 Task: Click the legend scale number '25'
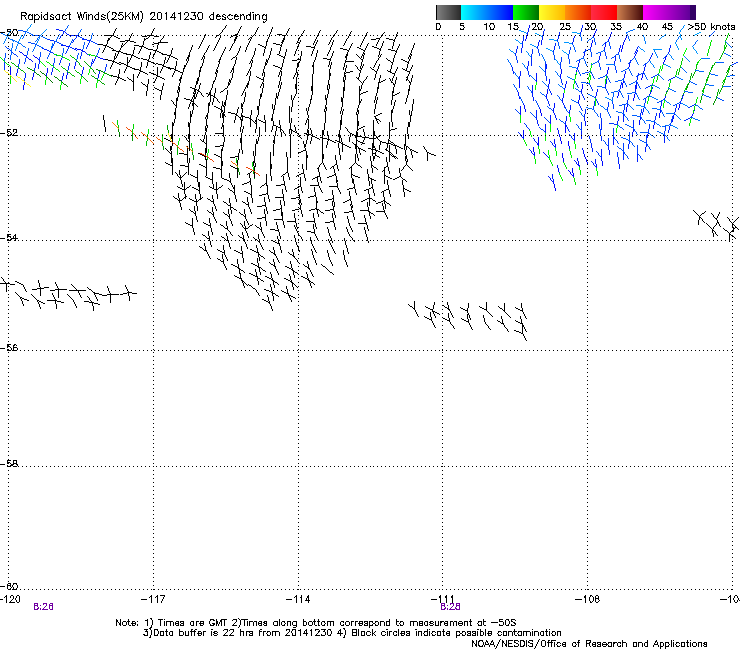coord(565,27)
